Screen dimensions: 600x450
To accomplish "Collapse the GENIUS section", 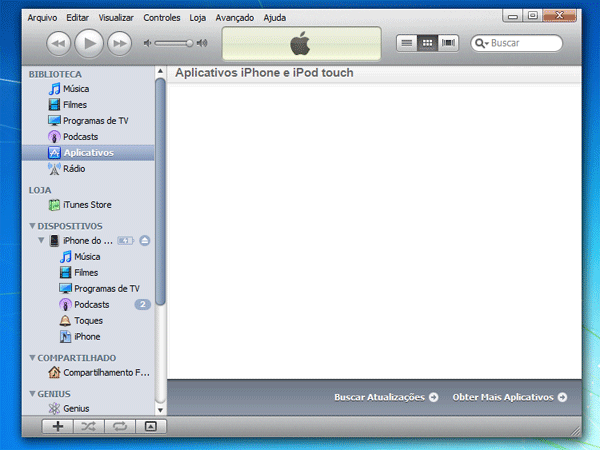I will point(33,394).
